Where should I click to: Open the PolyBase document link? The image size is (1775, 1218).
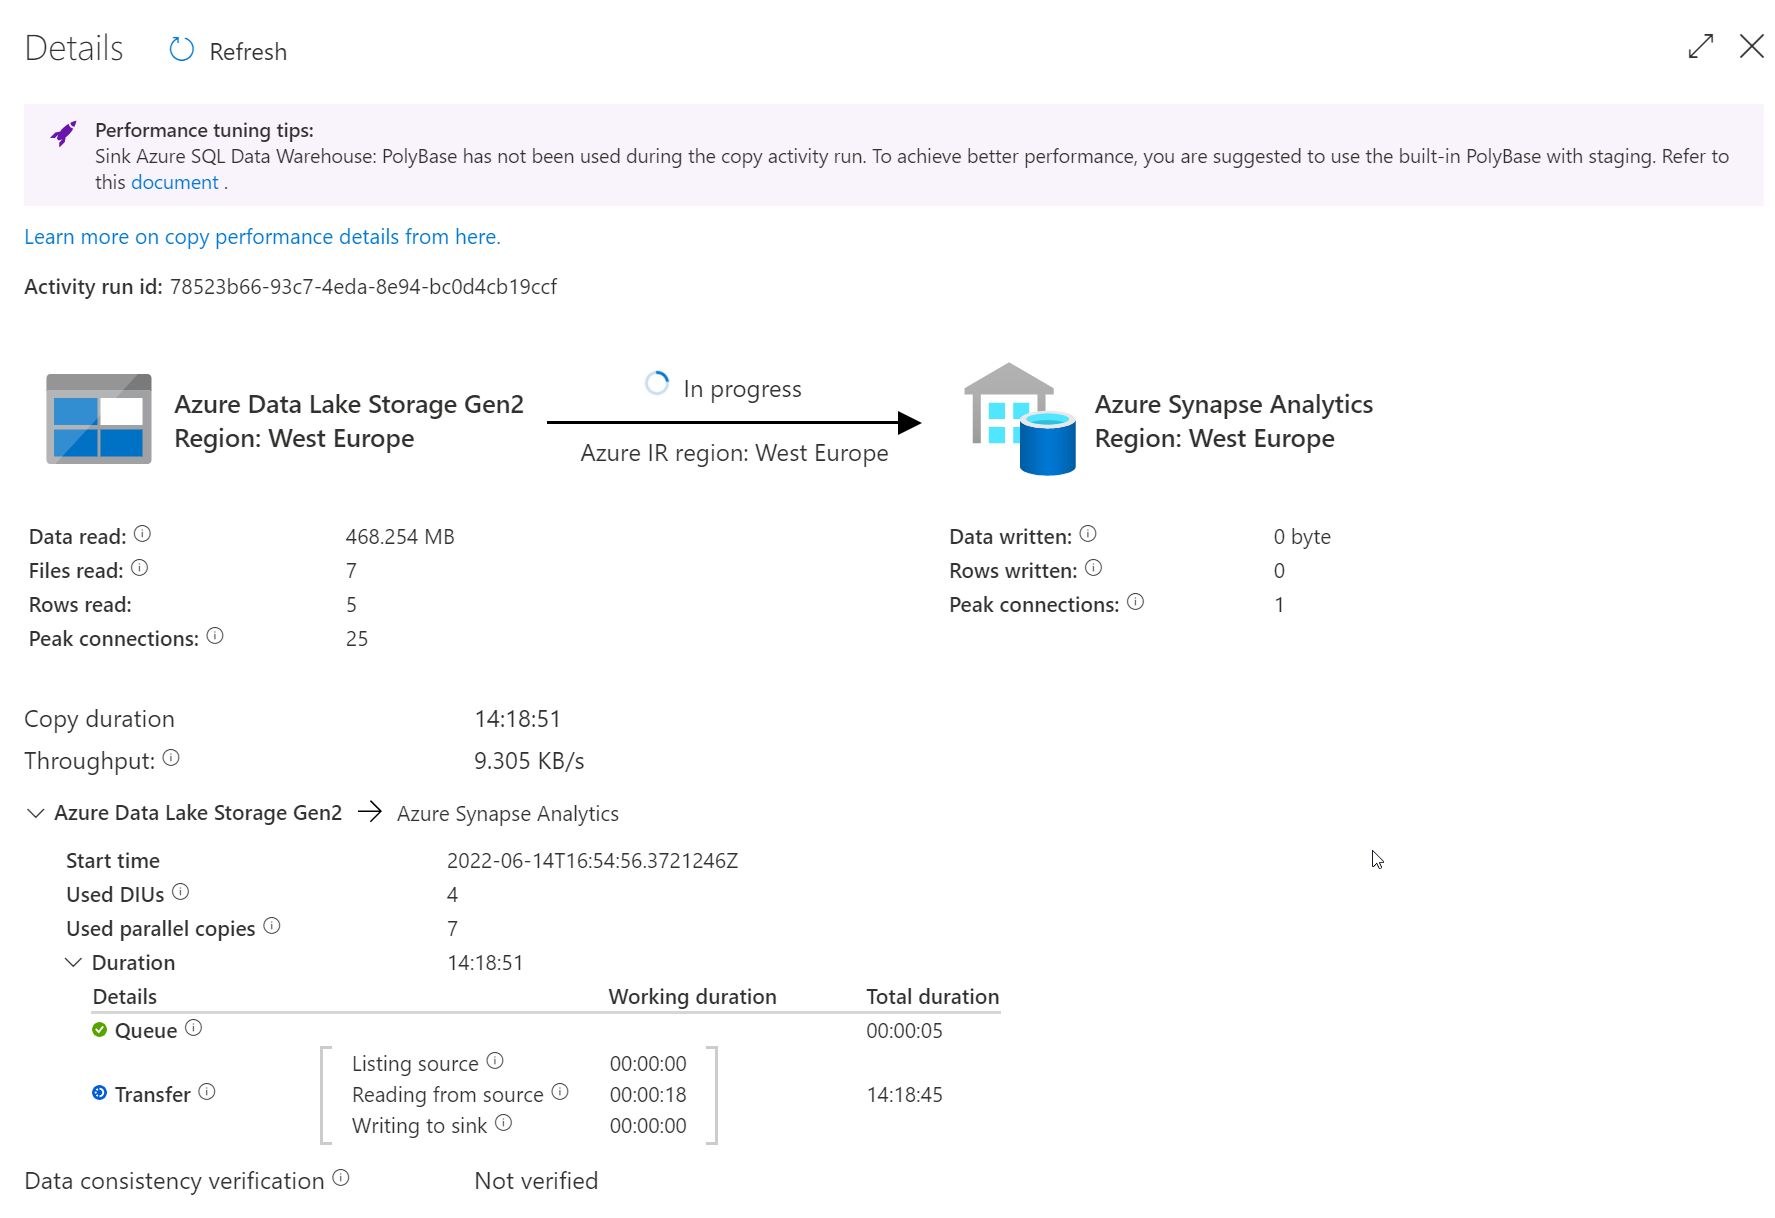tap(174, 182)
